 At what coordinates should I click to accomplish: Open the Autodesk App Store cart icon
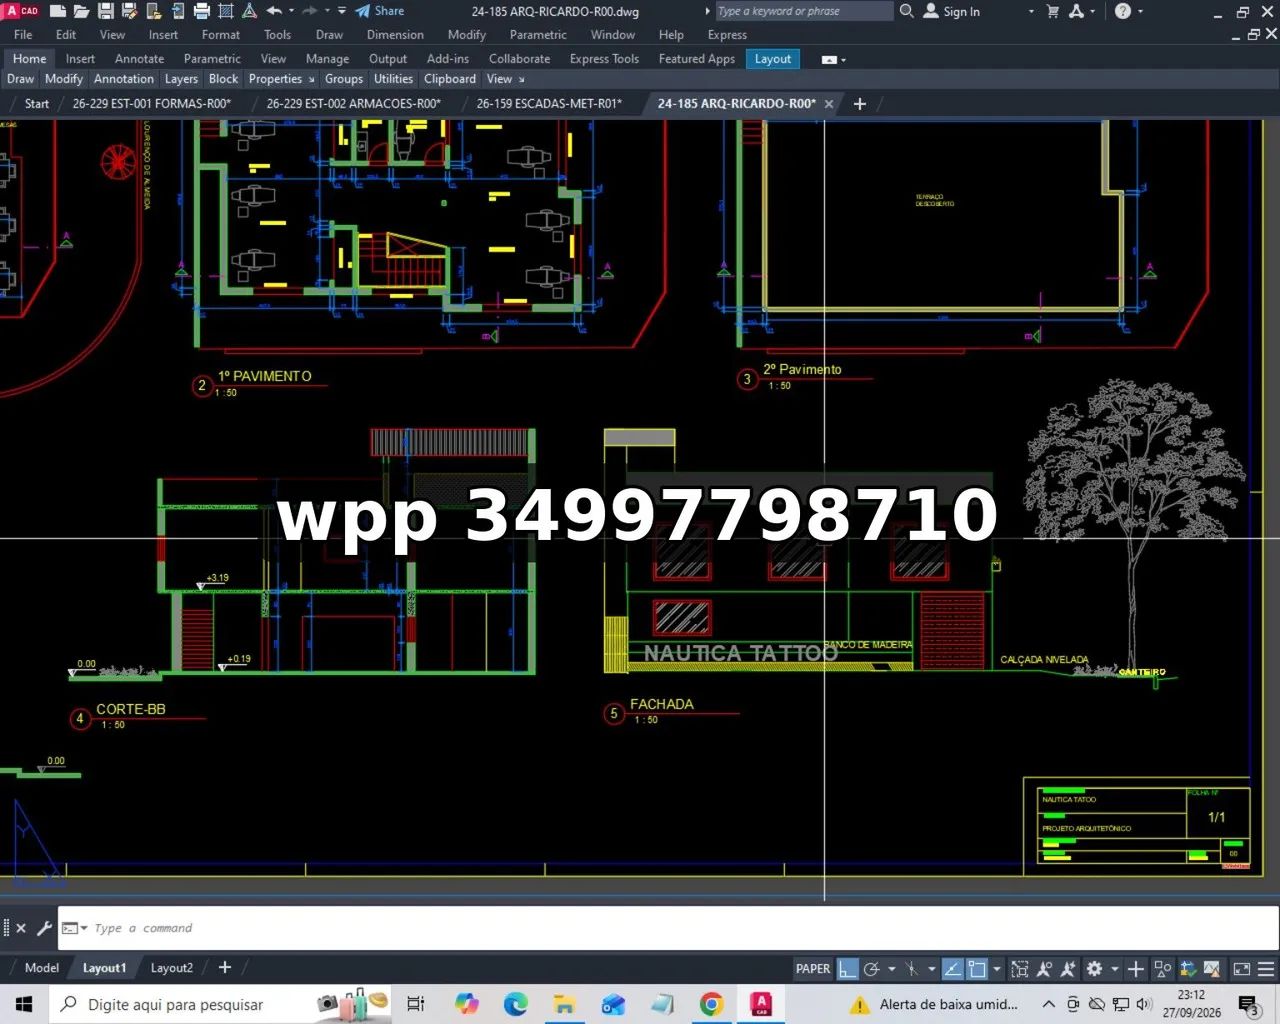click(x=1052, y=11)
